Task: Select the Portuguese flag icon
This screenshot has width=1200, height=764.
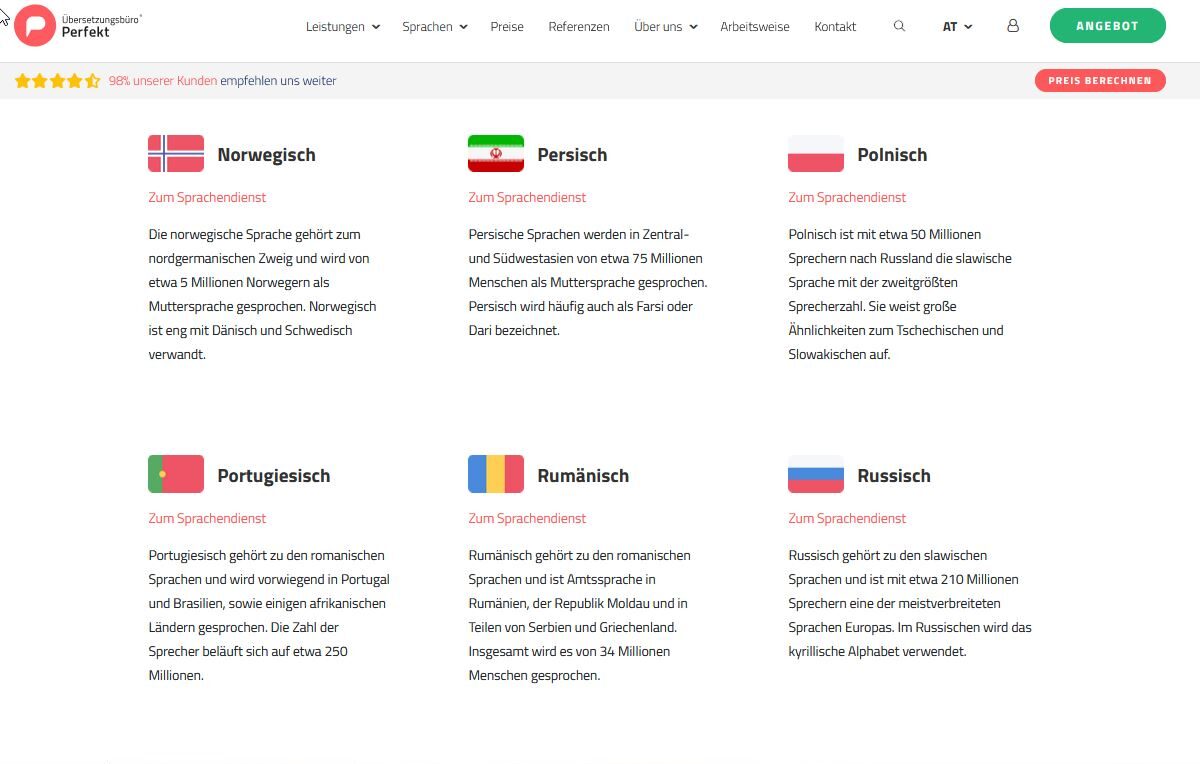Action: coord(176,475)
